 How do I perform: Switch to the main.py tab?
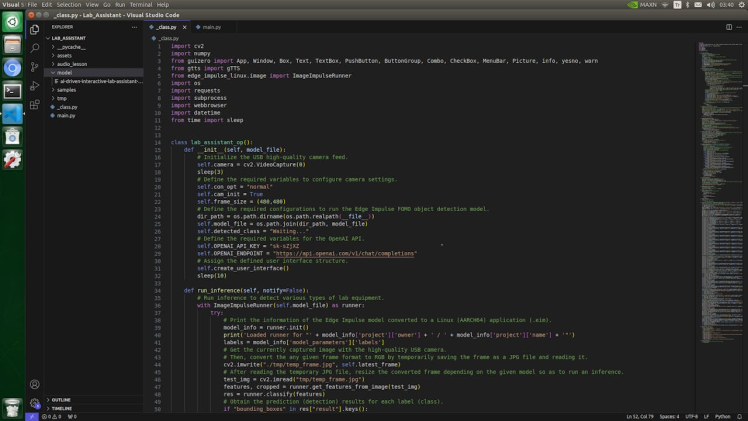[211, 27]
